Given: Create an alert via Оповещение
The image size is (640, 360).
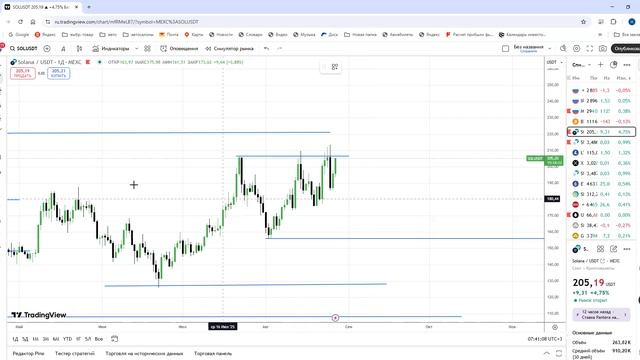Looking at the screenshot, I should point(179,49).
